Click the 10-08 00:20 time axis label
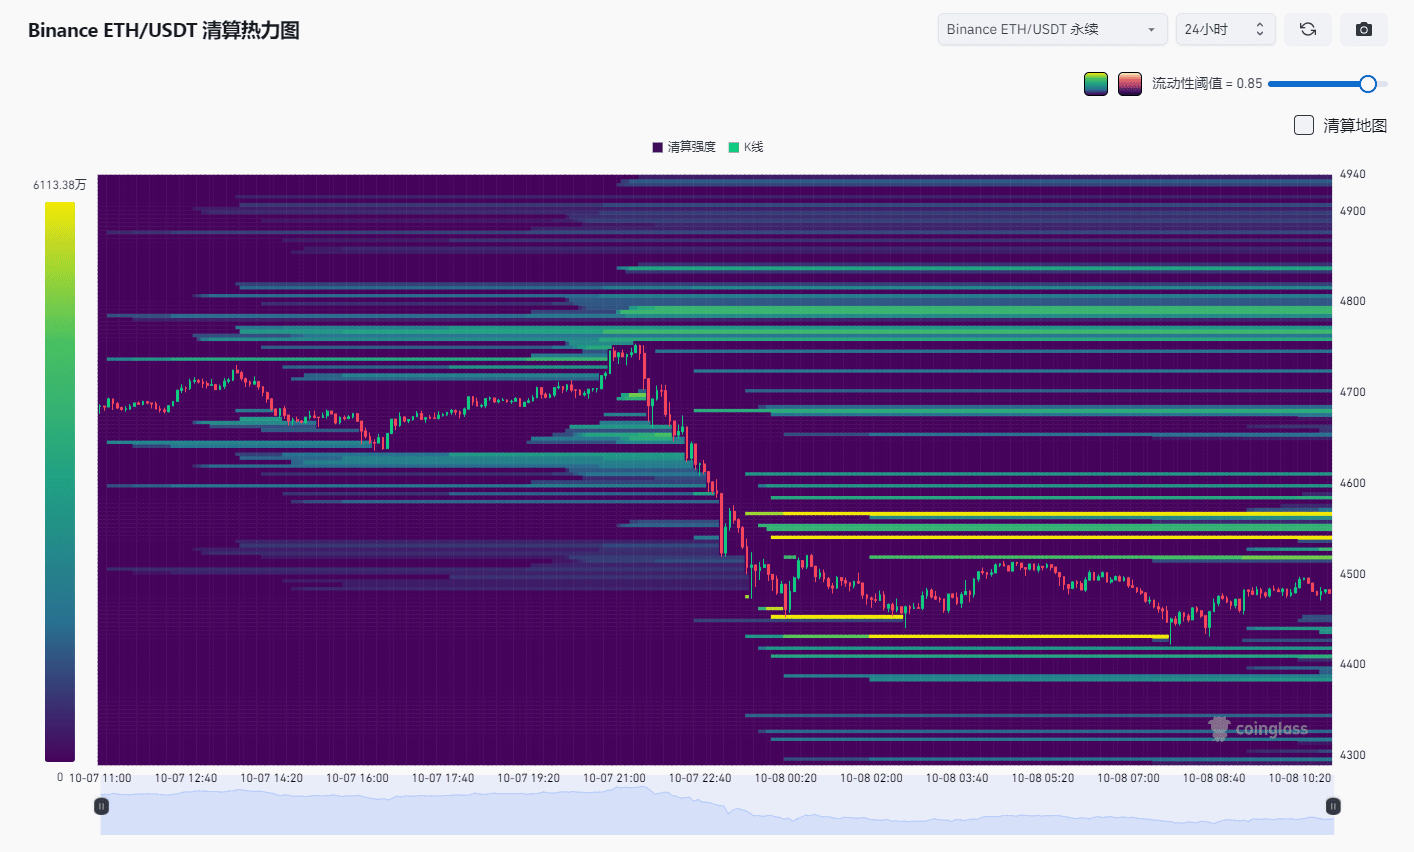Screen dimensions: 1414x852 click(785, 778)
